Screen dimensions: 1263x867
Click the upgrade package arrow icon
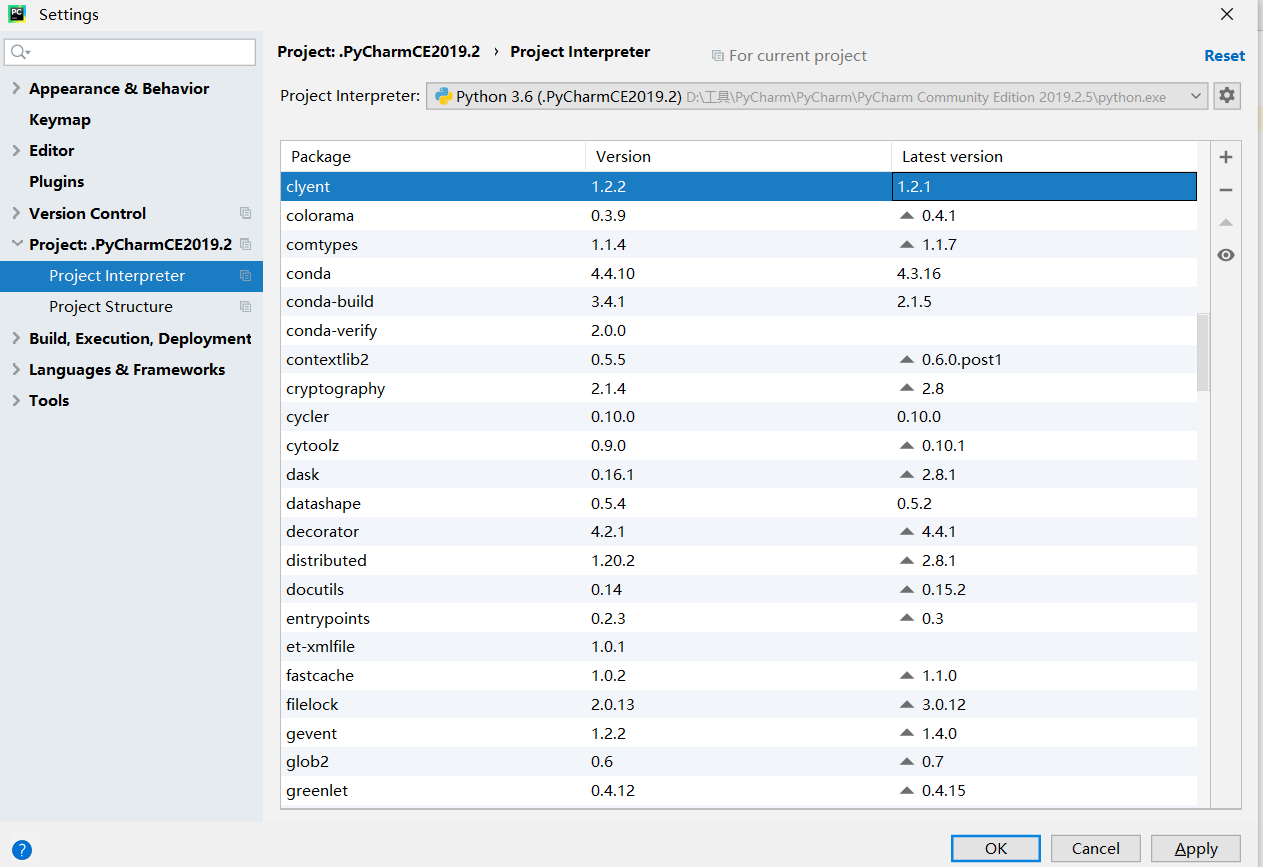click(x=1226, y=222)
